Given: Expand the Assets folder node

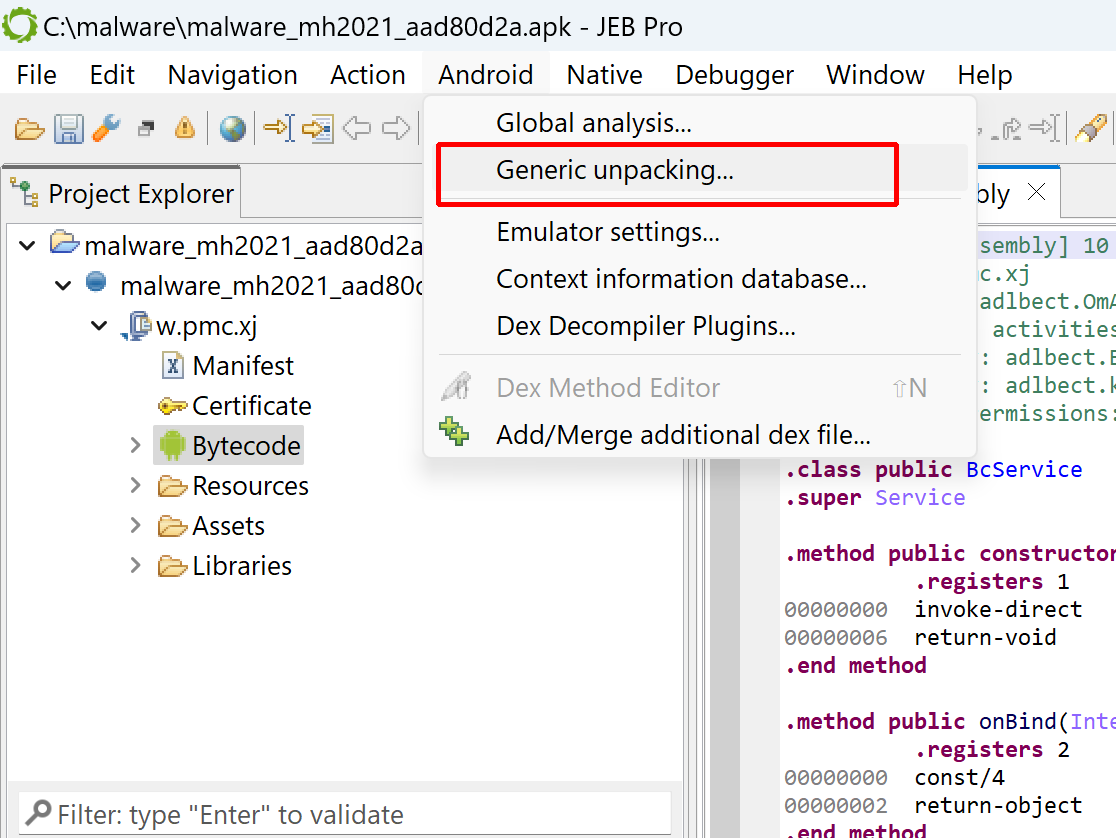Looking at the screenshot, I should (136, 525).
